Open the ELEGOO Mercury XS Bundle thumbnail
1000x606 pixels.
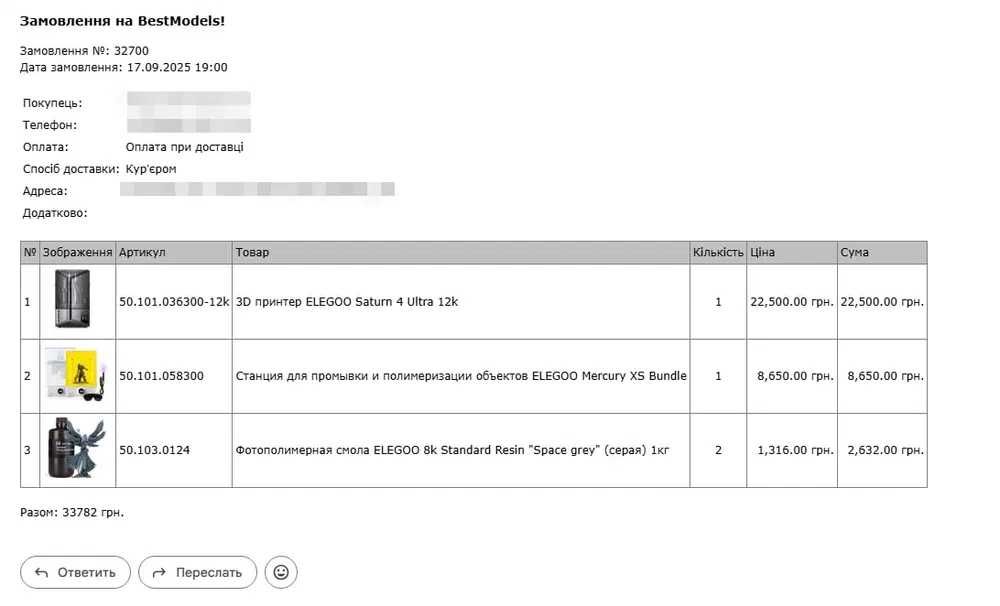(72, 375)
